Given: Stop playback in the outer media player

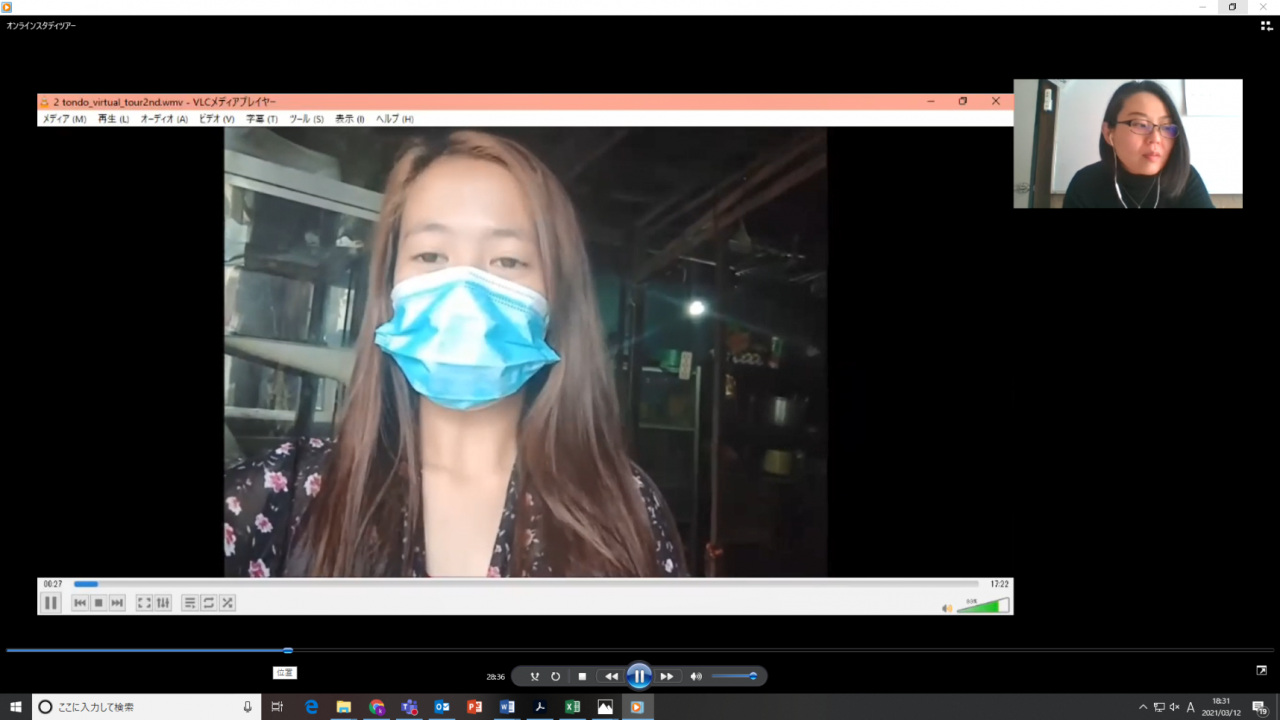Looking at the screenshot, I should pos(582,677).
